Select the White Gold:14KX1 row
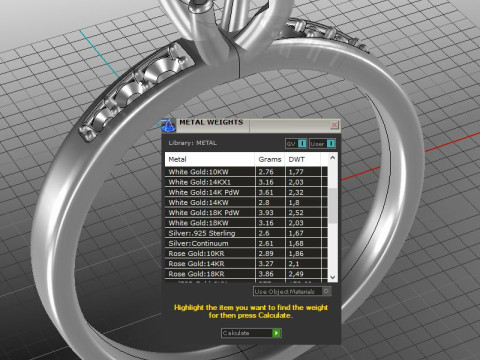The height and width of the screenshot is (360, 480). point(246,182)
